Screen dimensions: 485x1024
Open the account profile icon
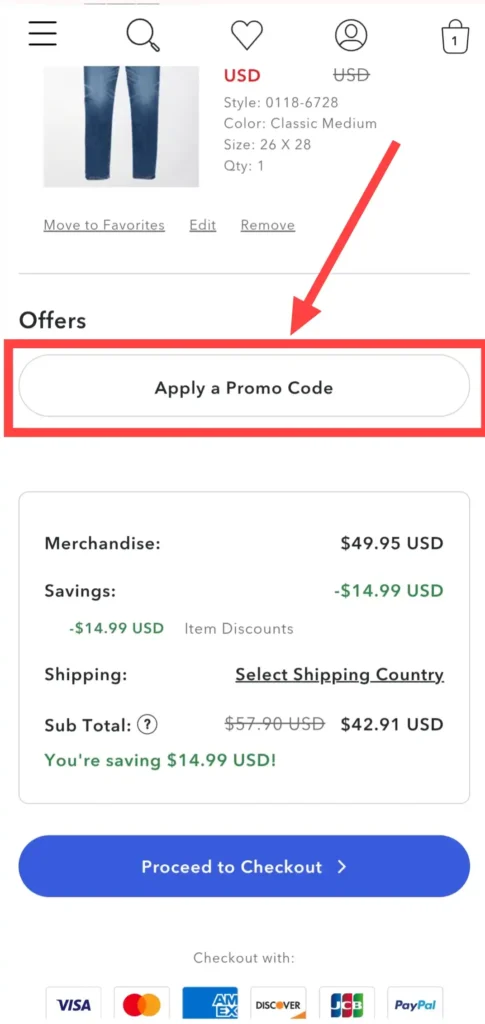pos(351,35)
